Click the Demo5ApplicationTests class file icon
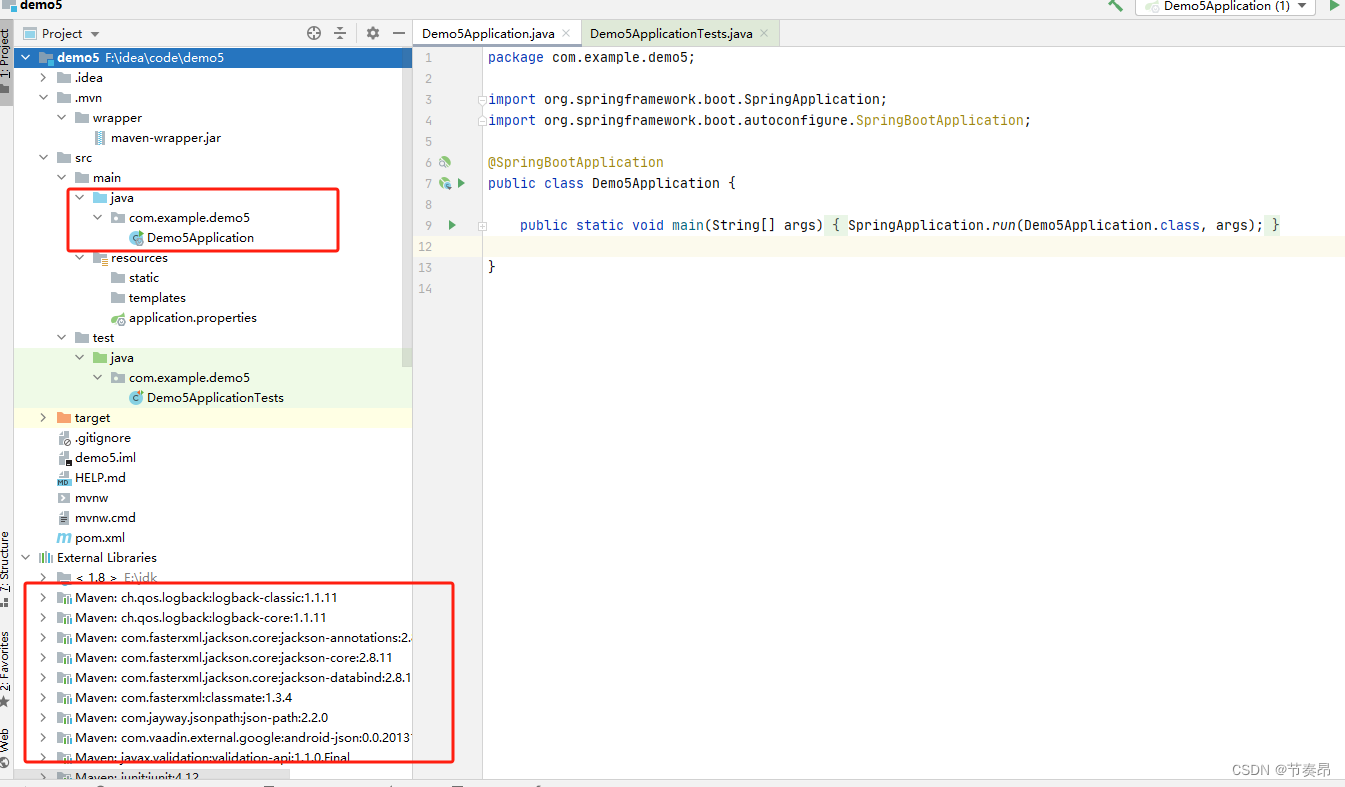 click(137, 398)
